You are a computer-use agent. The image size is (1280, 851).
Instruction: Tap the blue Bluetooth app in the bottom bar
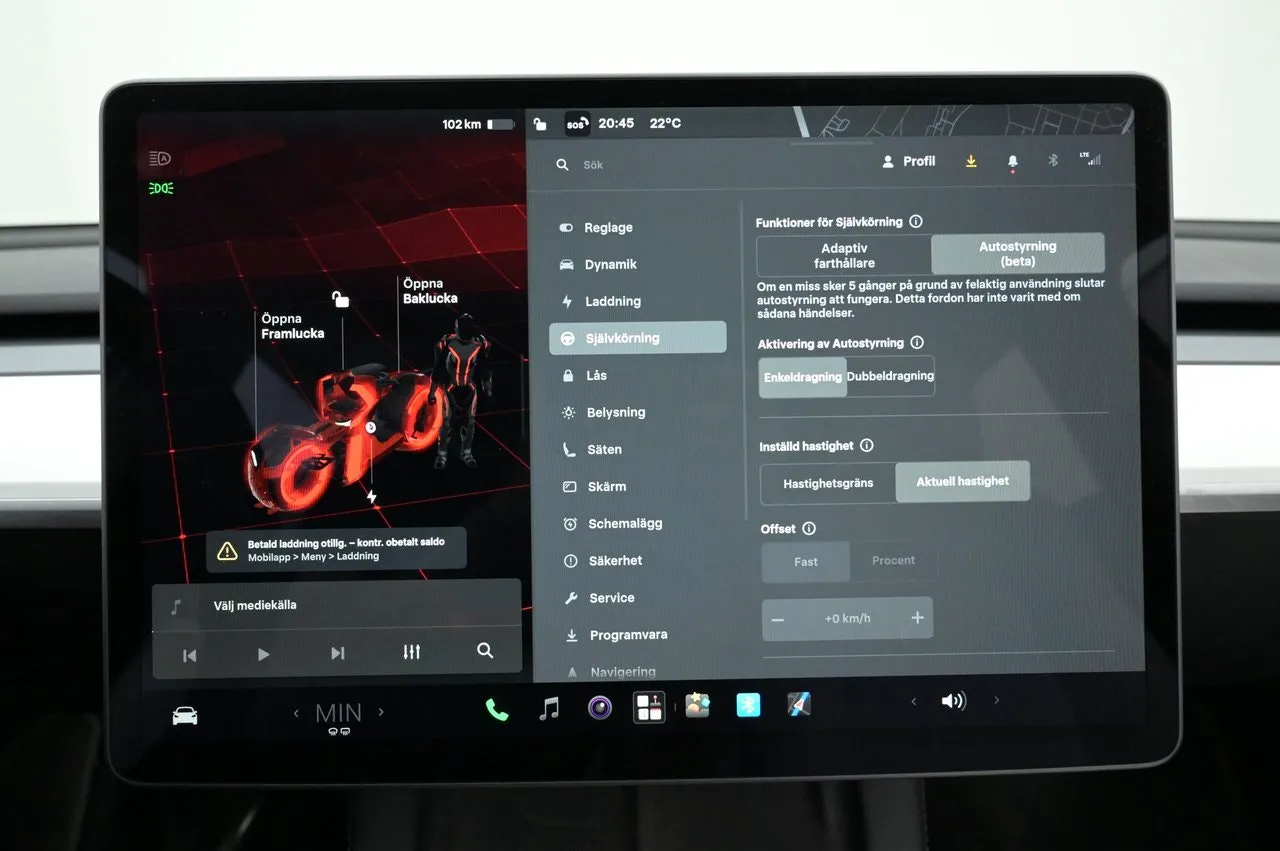748,706
